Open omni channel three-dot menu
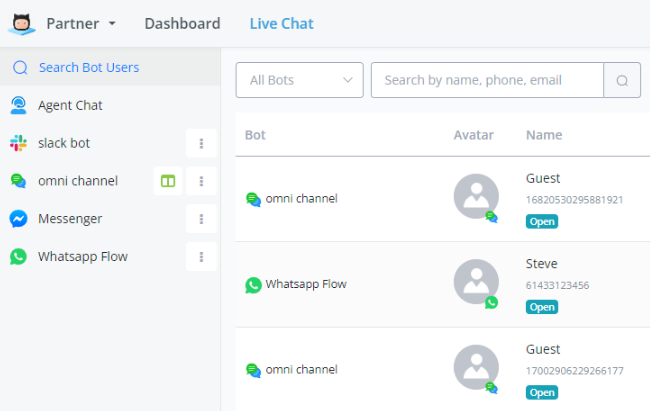The height and width of the screenshot is (411, 650). (x=201, y=181)
